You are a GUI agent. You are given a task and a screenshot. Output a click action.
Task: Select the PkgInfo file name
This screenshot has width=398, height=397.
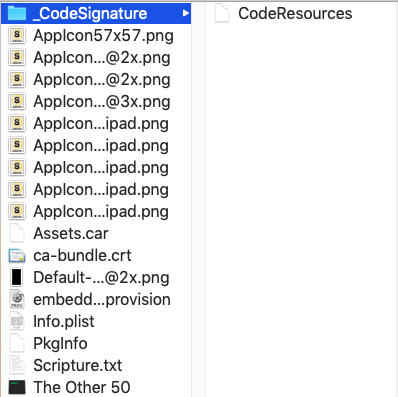[x=60, y=344]
